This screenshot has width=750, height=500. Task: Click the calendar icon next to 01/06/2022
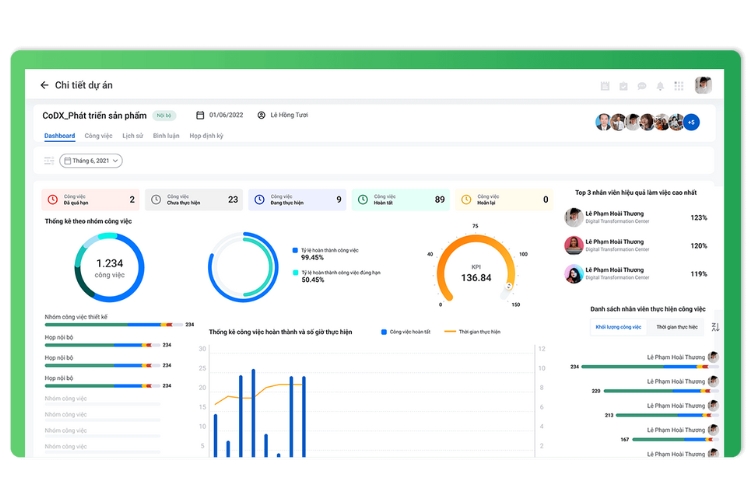[200, 115]
